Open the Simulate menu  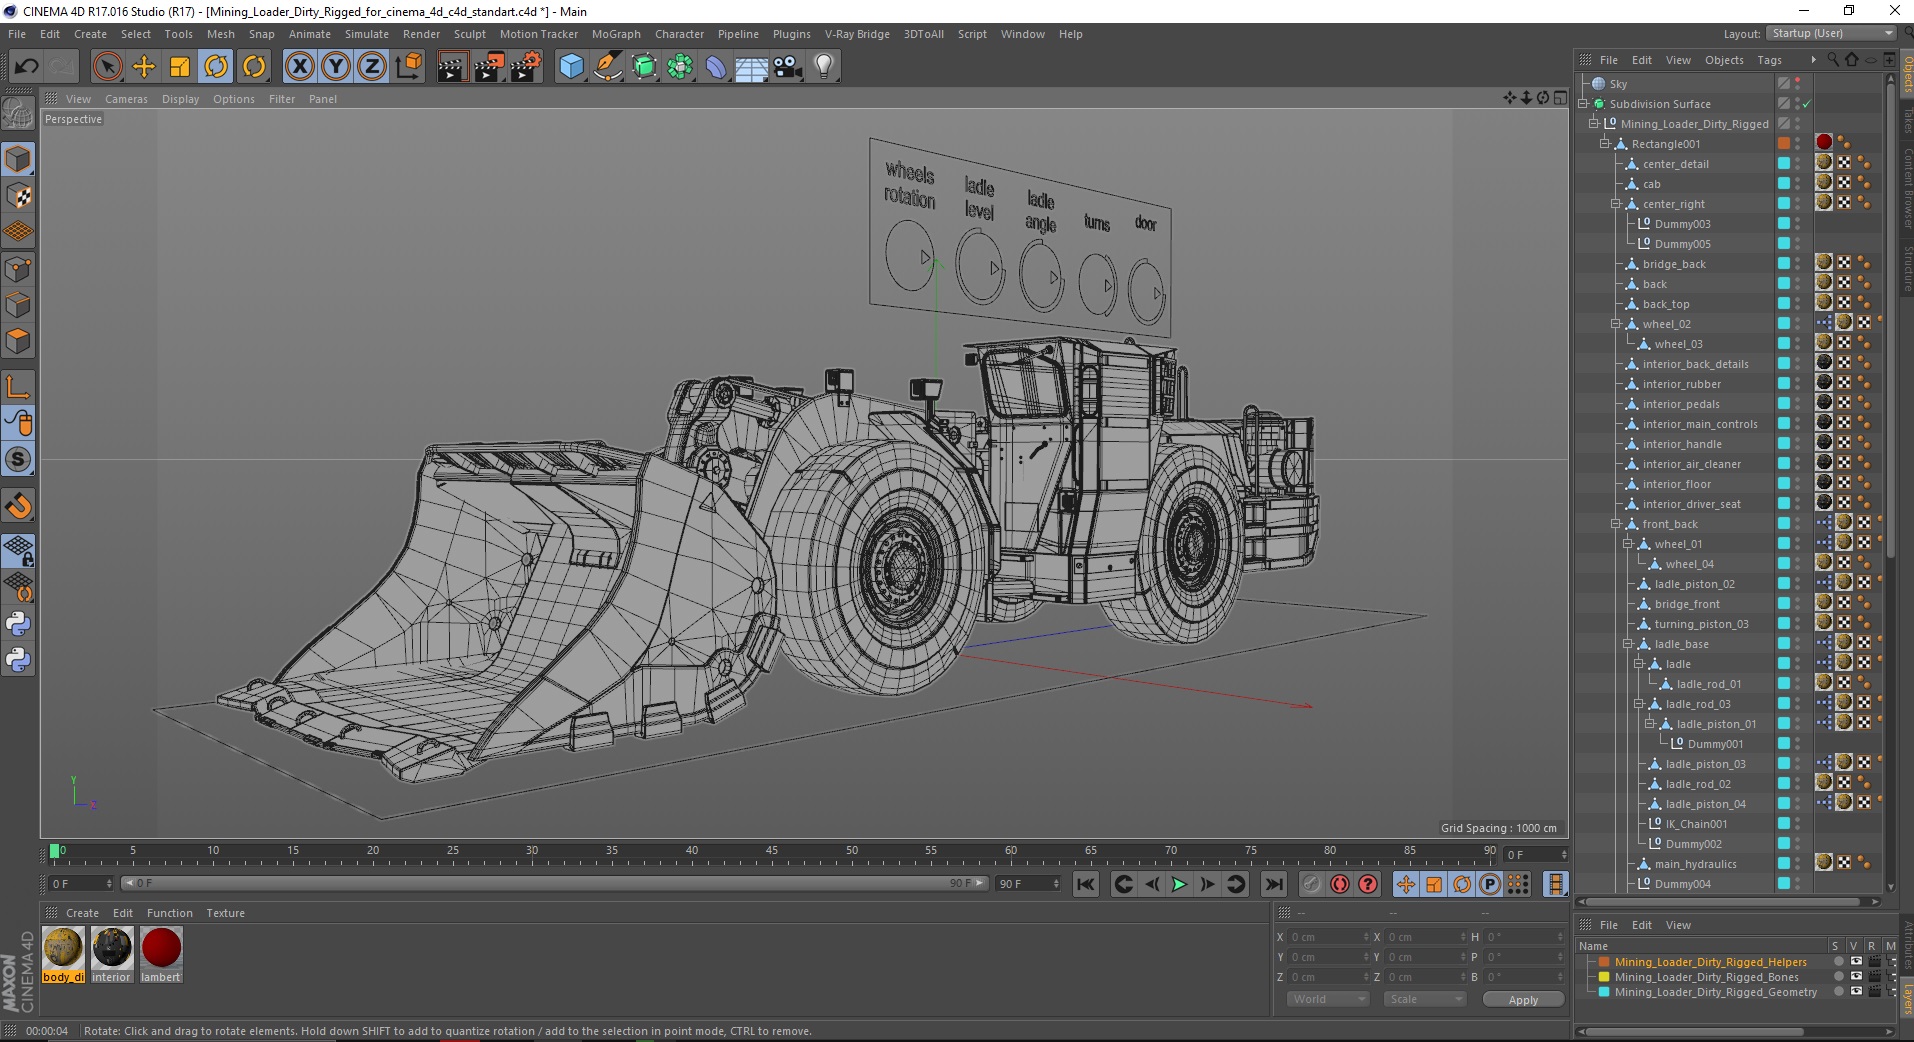(x=367, y=34)
